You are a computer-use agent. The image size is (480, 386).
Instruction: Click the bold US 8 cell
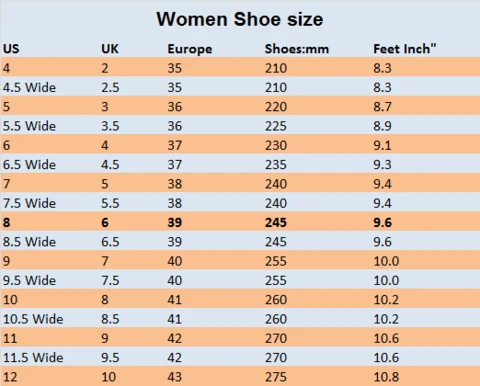point(6,222)
